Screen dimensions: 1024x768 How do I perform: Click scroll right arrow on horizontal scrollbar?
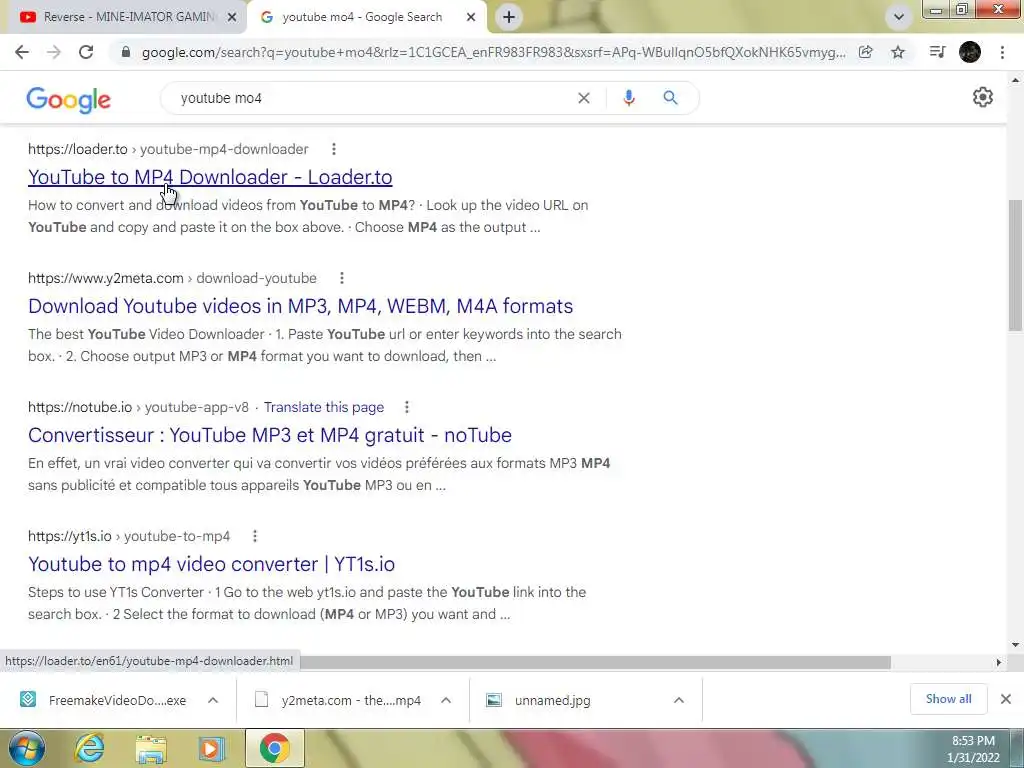999,662
